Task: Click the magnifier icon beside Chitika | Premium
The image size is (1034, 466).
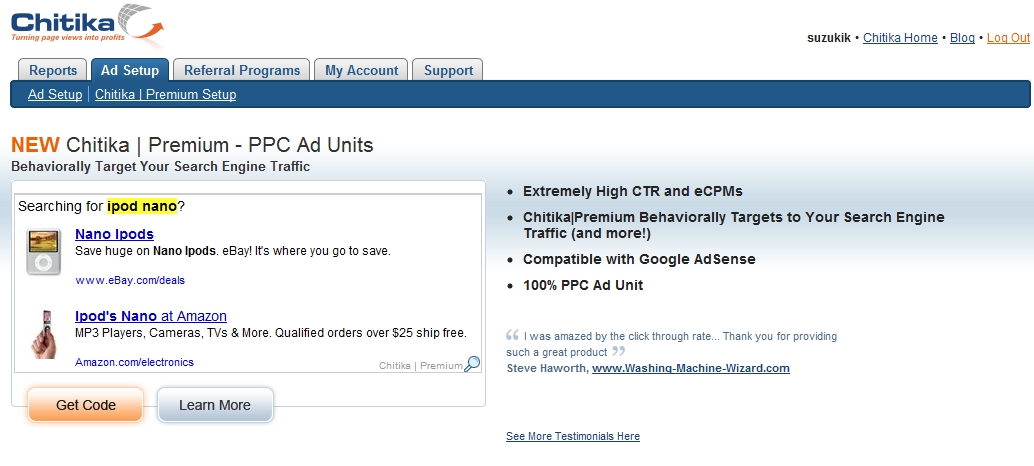Action: coord(472,364)
